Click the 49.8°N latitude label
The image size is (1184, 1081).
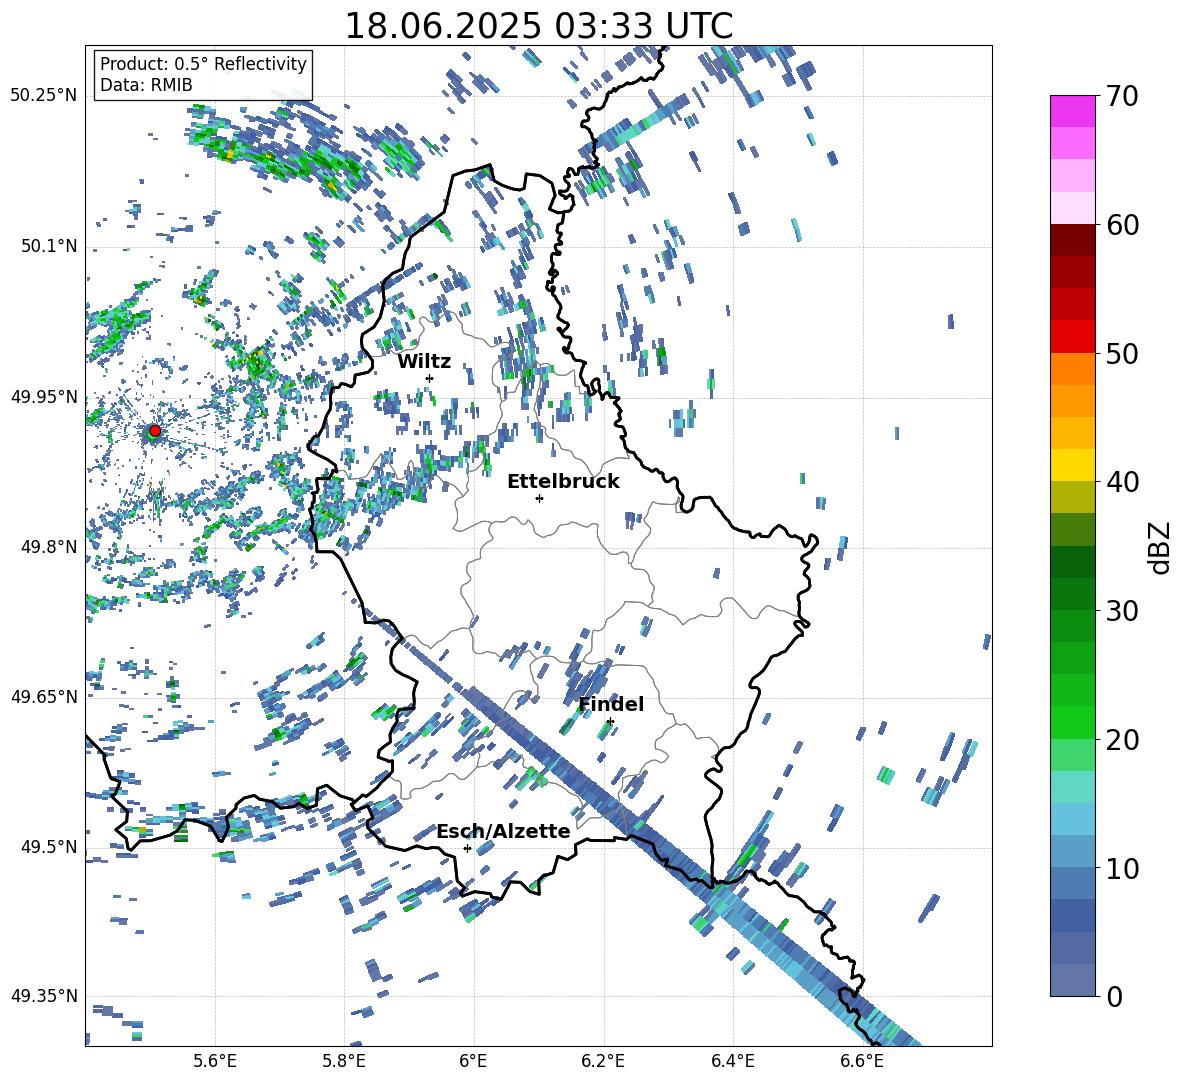tap(48, 546)
